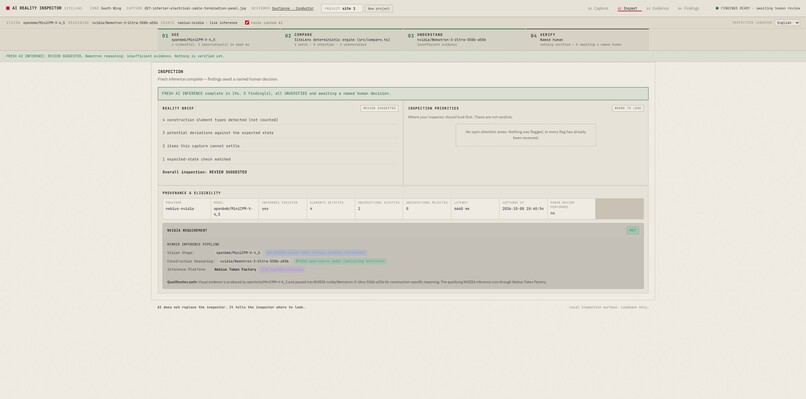
Task: Click the capture filename in the header
Action: click(195, 8)
